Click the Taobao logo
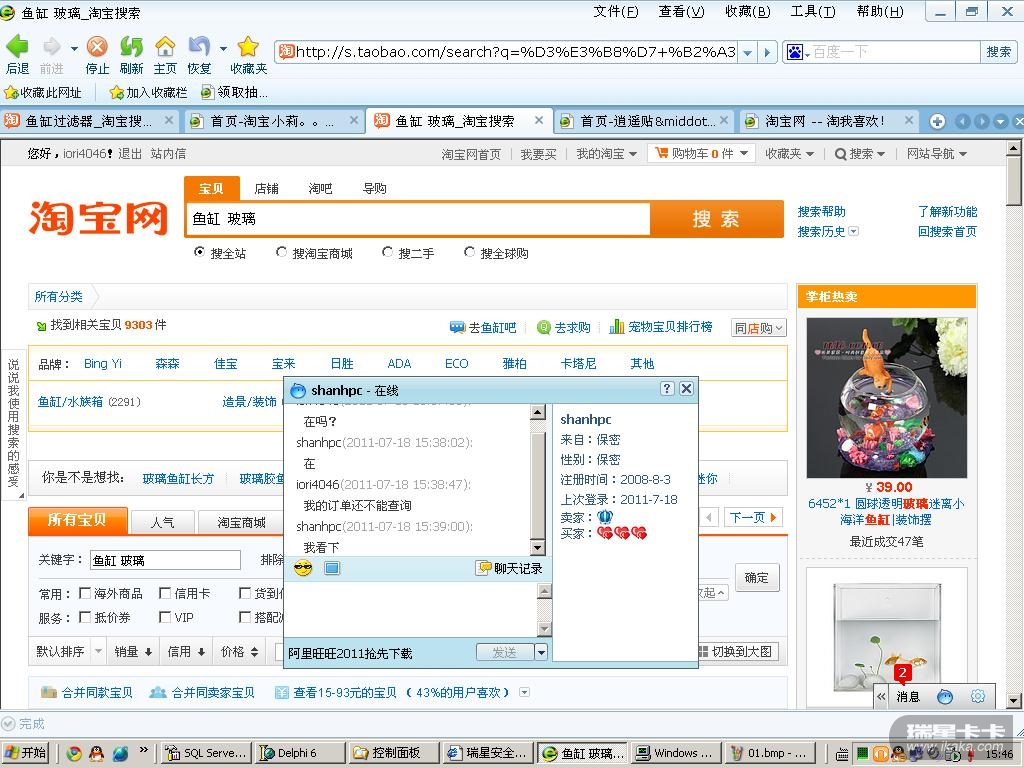The height and width of the screenshot is (768, 1024). (98, 217)
